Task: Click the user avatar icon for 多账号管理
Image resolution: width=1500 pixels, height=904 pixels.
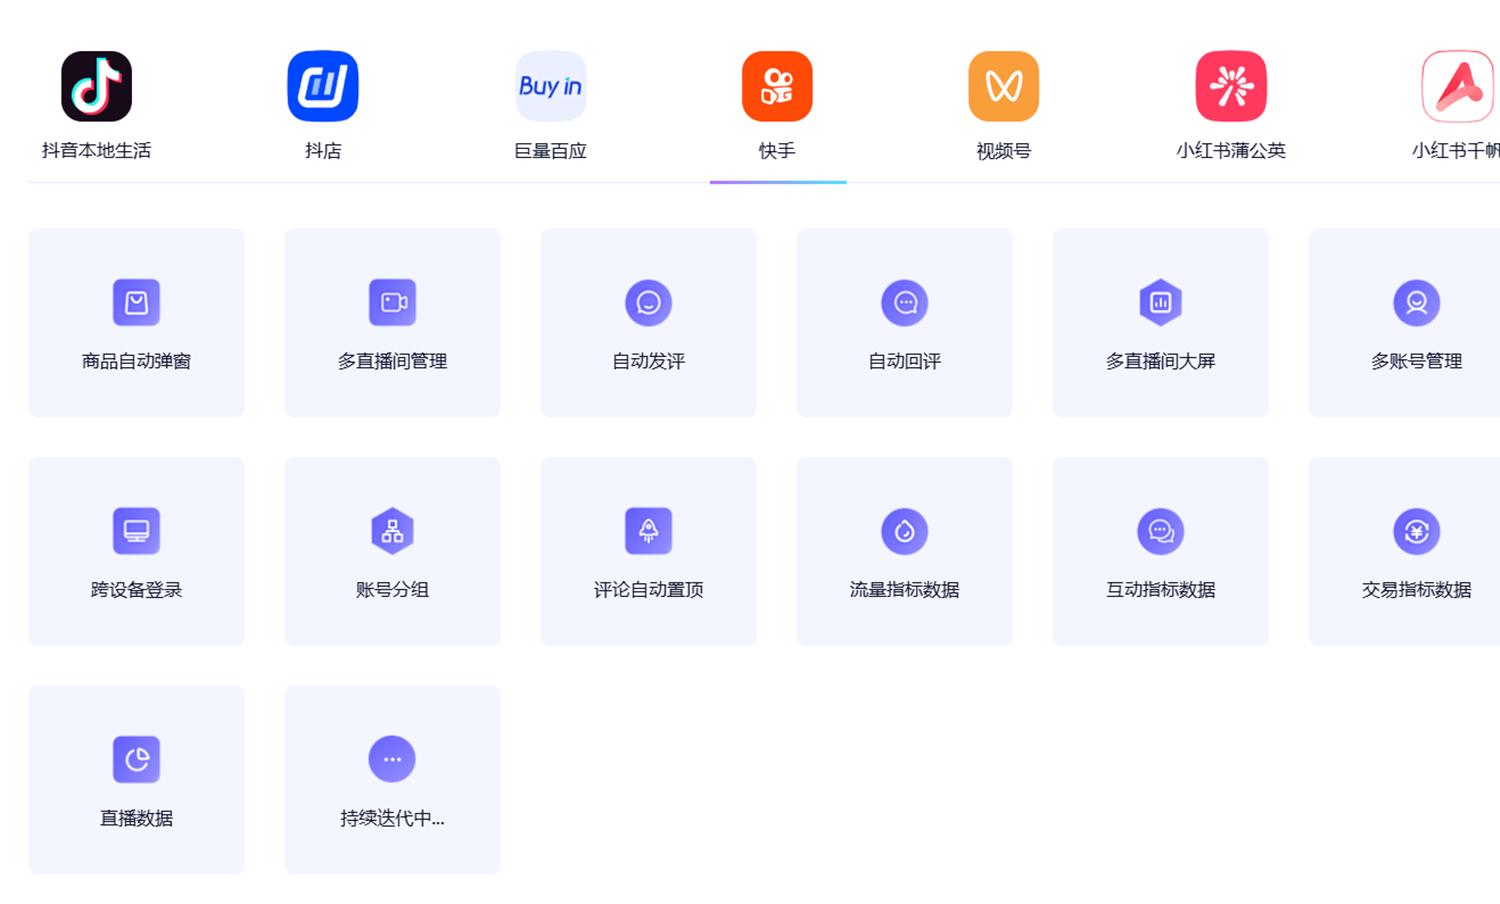Action: point(1416,302)
